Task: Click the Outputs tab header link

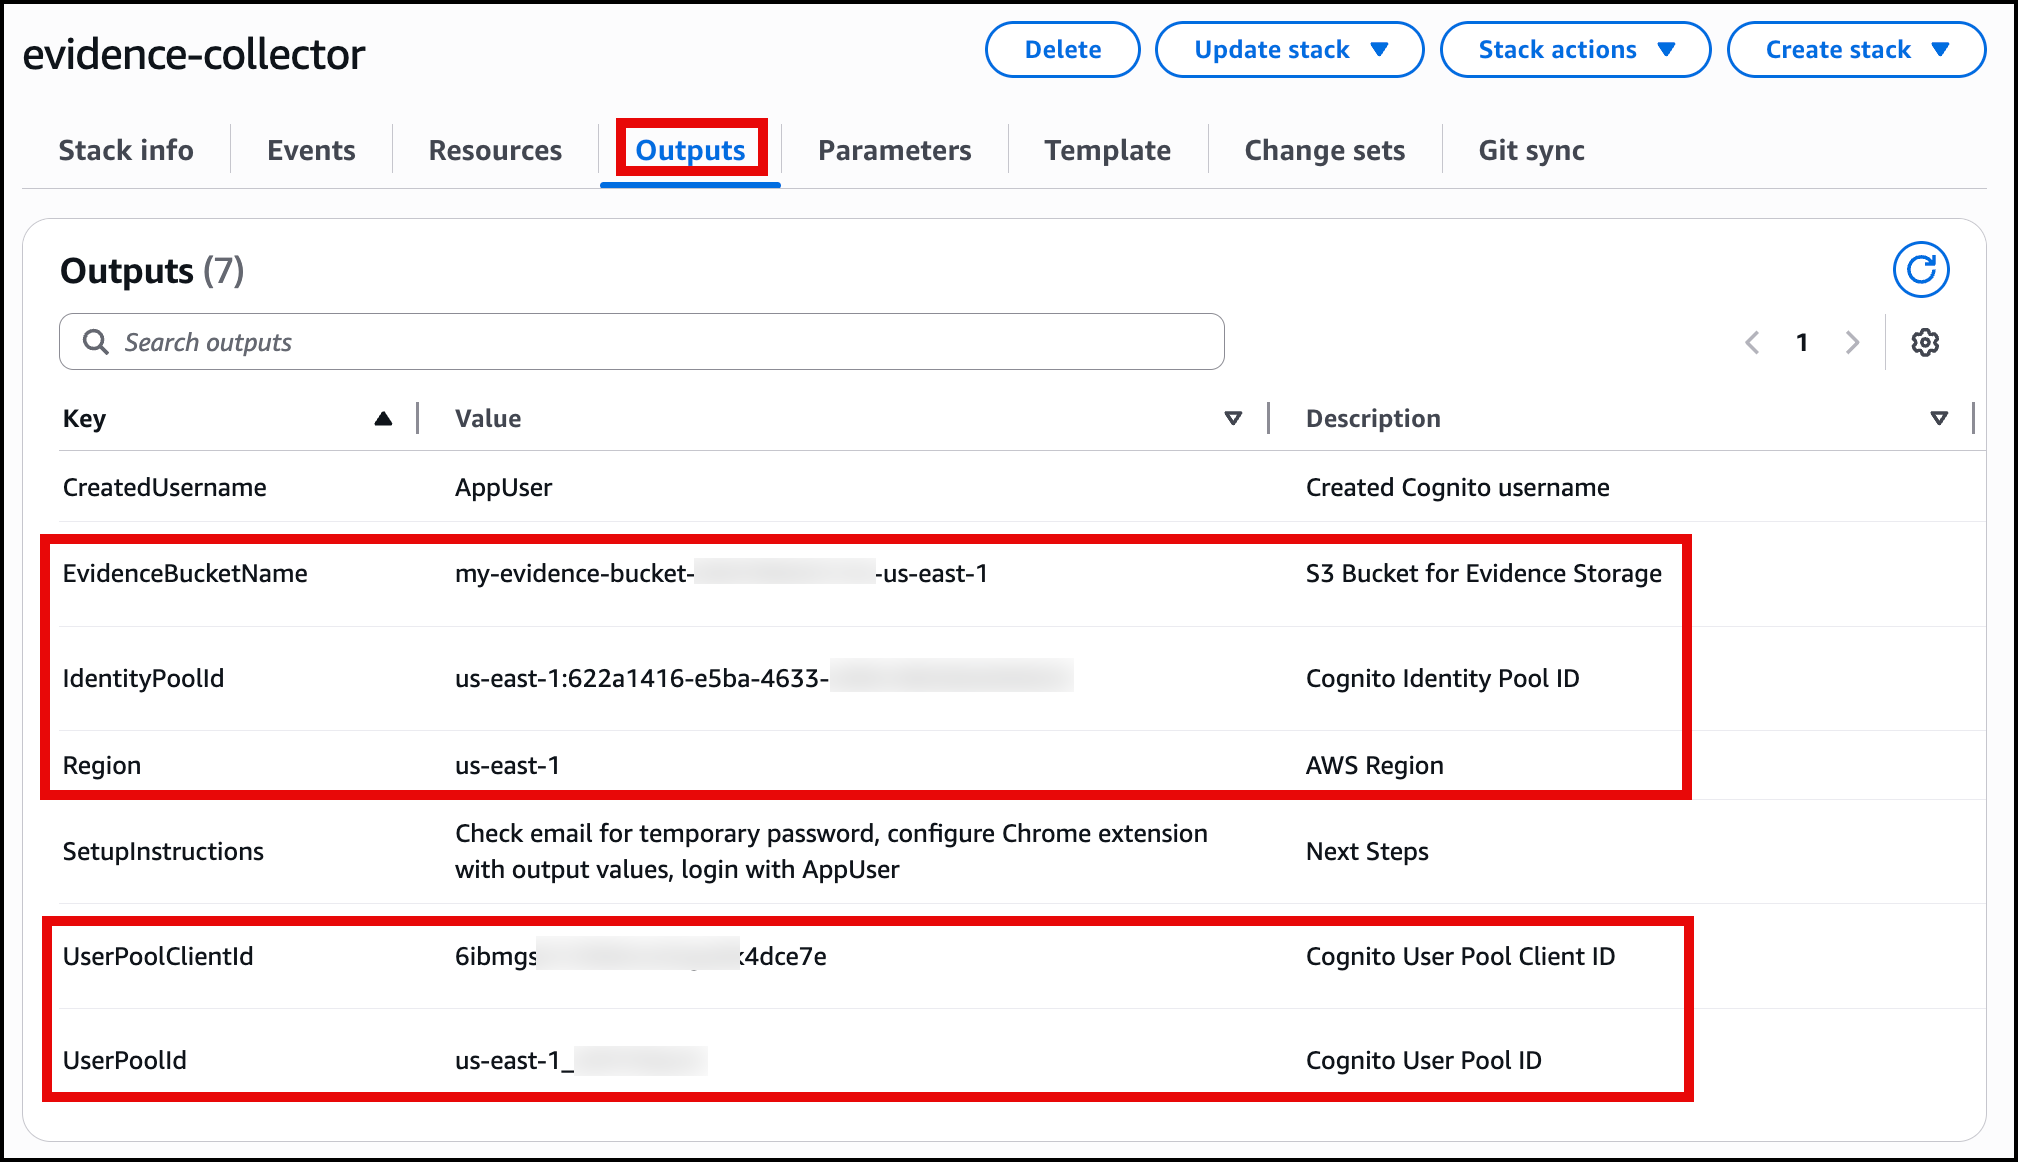Action: tap(690, 150)
